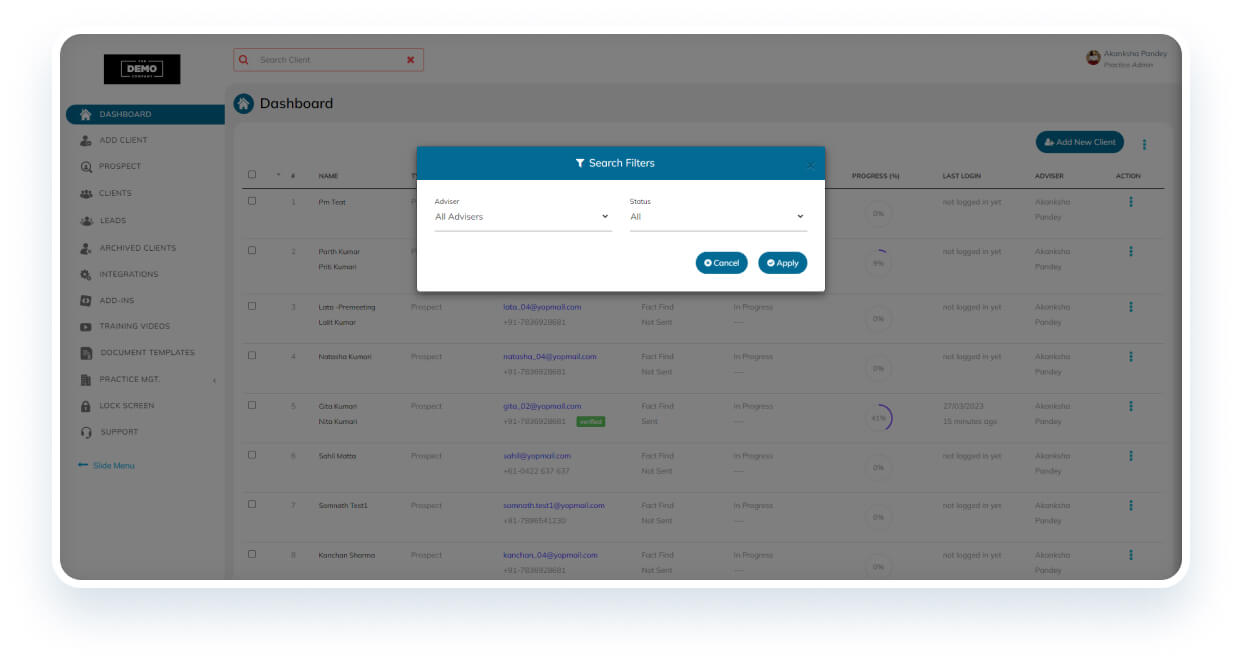Click the Lock Screen padlock icon
Image resolution: width=1242 pixels, height=665 pixels.
86,406
